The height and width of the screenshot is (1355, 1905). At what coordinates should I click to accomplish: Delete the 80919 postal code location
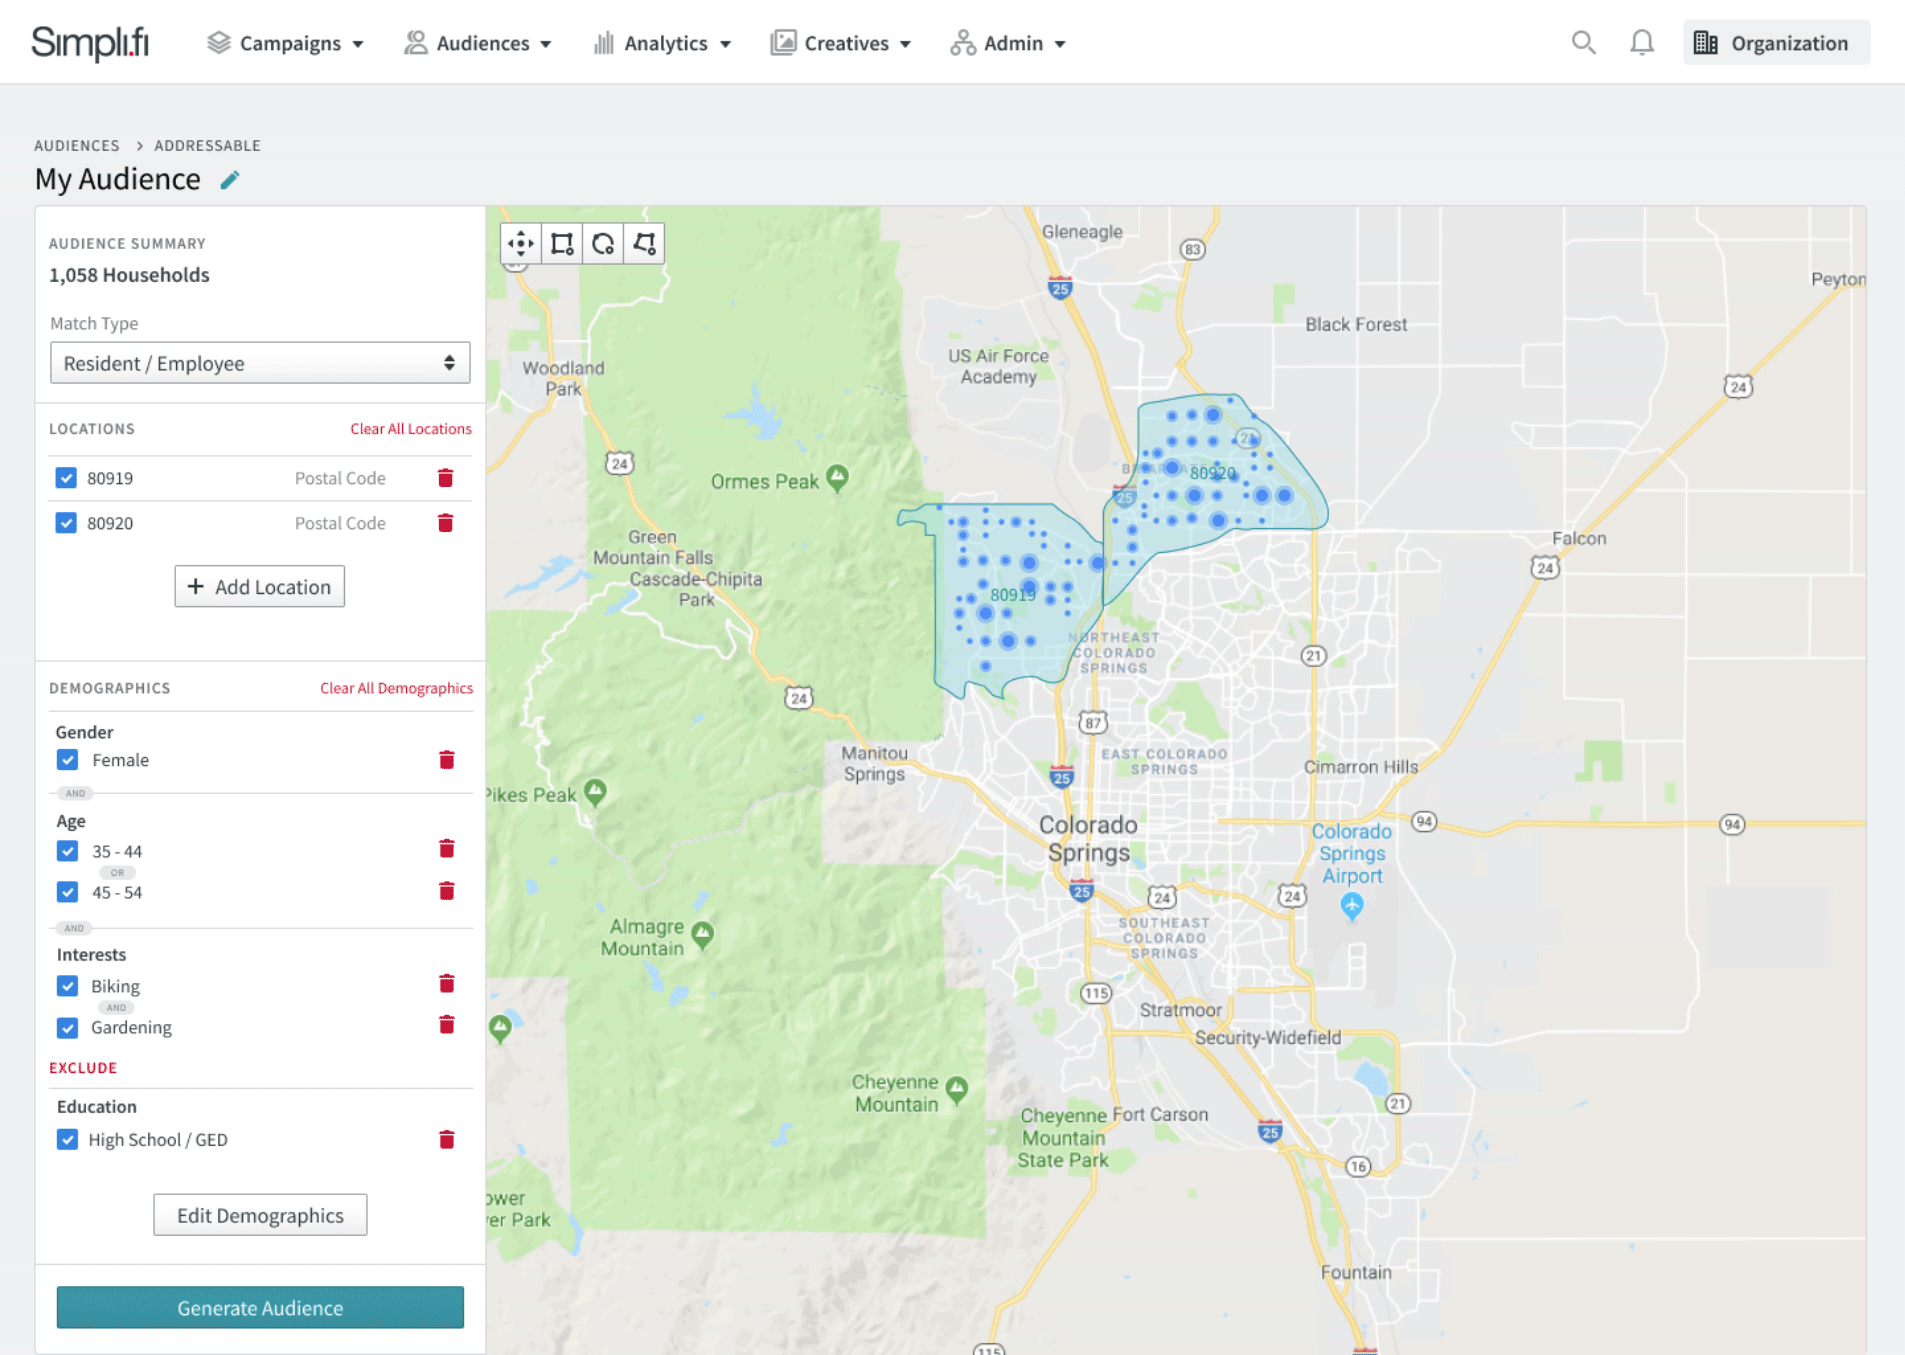point(446,478)
